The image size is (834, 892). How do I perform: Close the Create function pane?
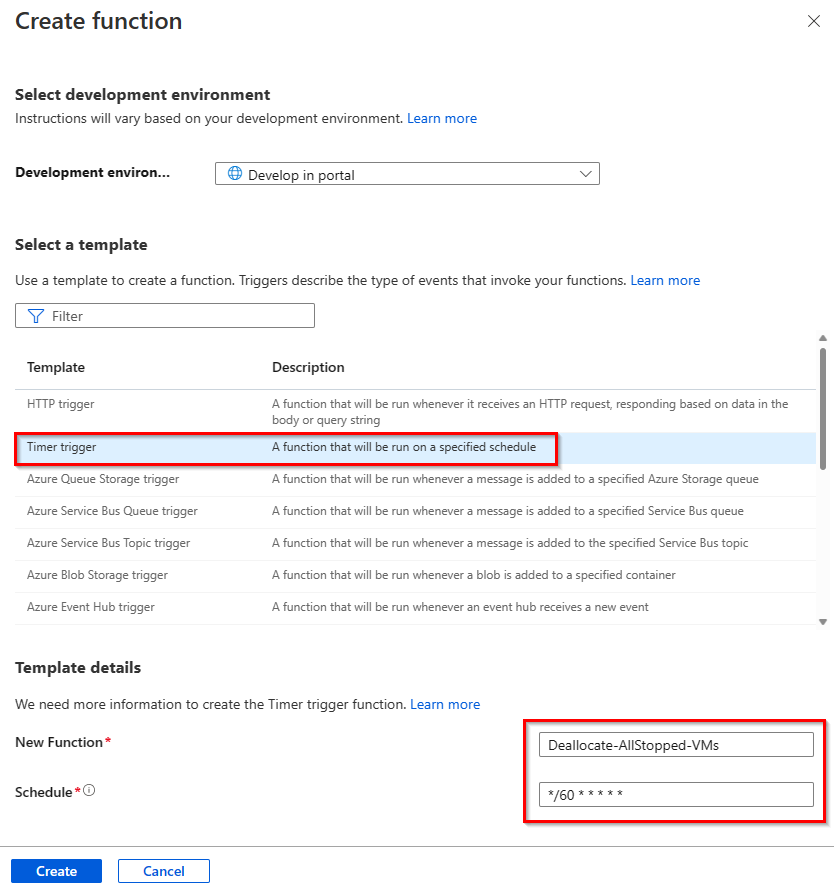click(x=813, y=22)
